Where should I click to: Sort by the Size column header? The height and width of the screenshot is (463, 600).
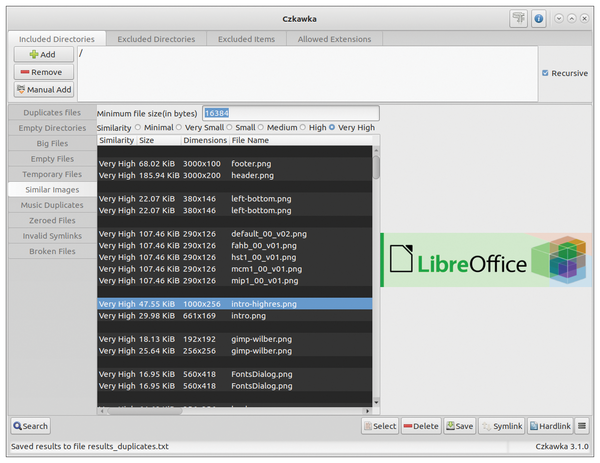tap(159, 140)
